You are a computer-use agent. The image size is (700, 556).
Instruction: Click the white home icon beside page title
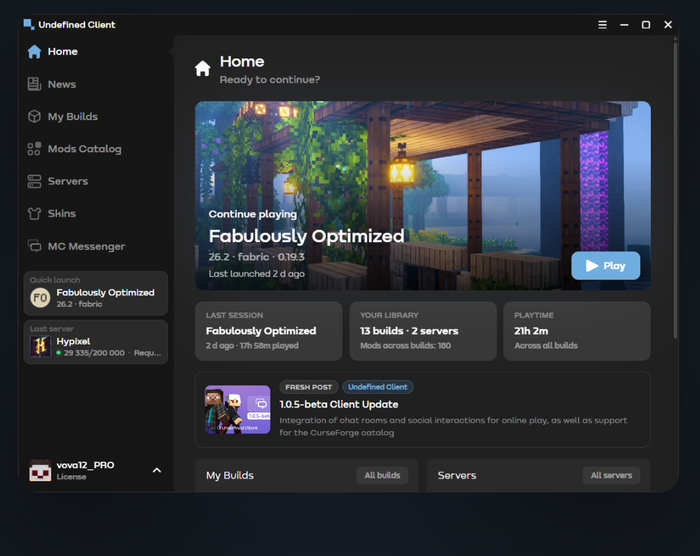[203, 68]
